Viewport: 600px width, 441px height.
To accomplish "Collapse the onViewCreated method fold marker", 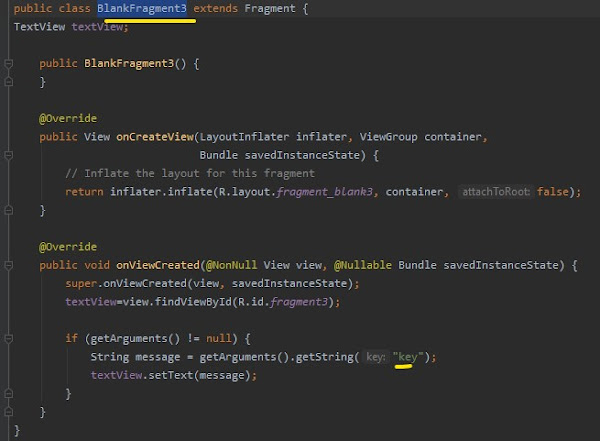I will (x=9, y=265).
